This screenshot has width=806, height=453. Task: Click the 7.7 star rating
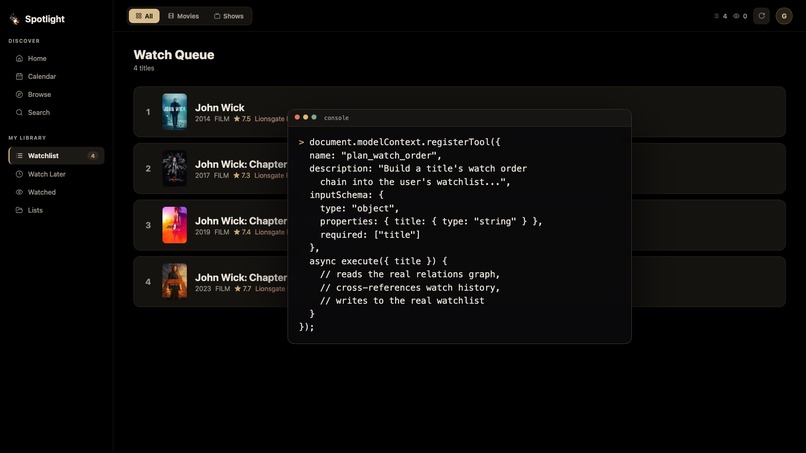pyautogui.click(x=243, y=288)
